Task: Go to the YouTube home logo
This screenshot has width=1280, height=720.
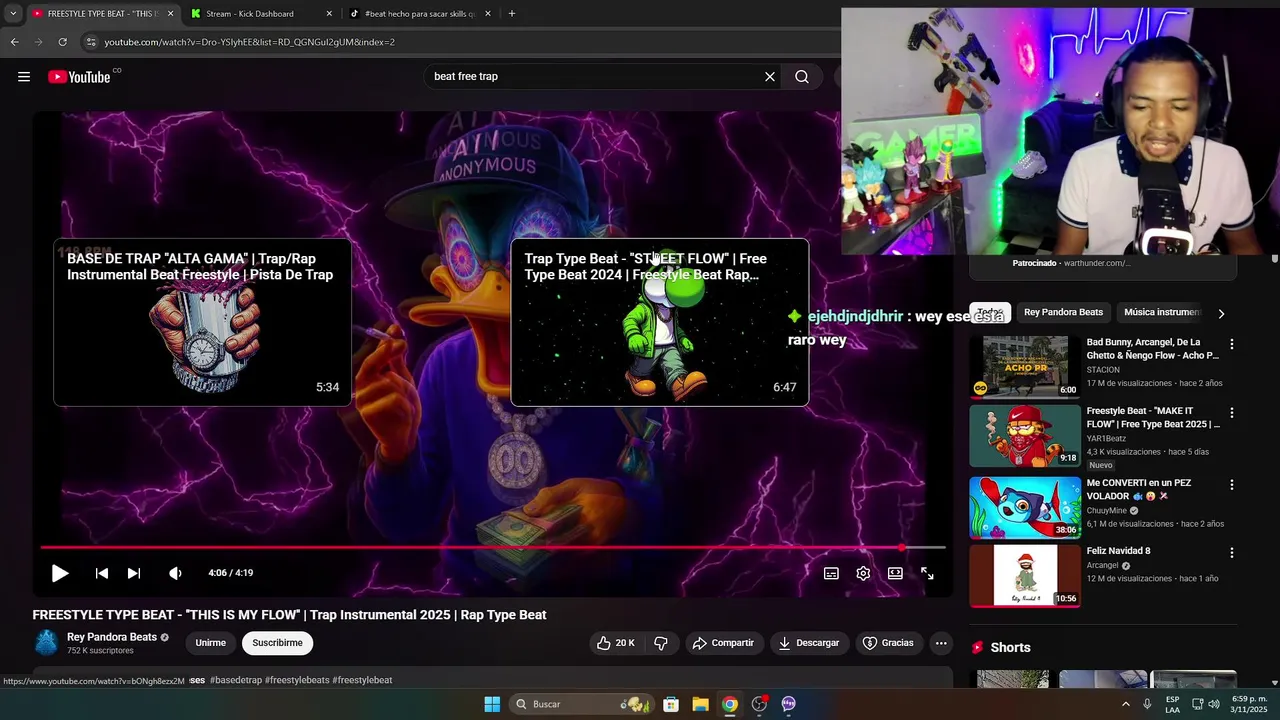Action: click(79, 77)
